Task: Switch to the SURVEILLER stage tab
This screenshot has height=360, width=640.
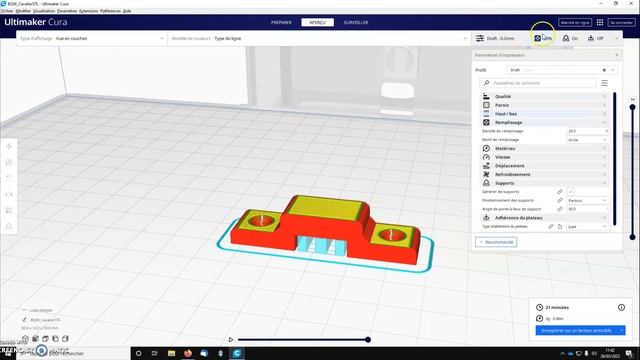Action: point(356,22)
